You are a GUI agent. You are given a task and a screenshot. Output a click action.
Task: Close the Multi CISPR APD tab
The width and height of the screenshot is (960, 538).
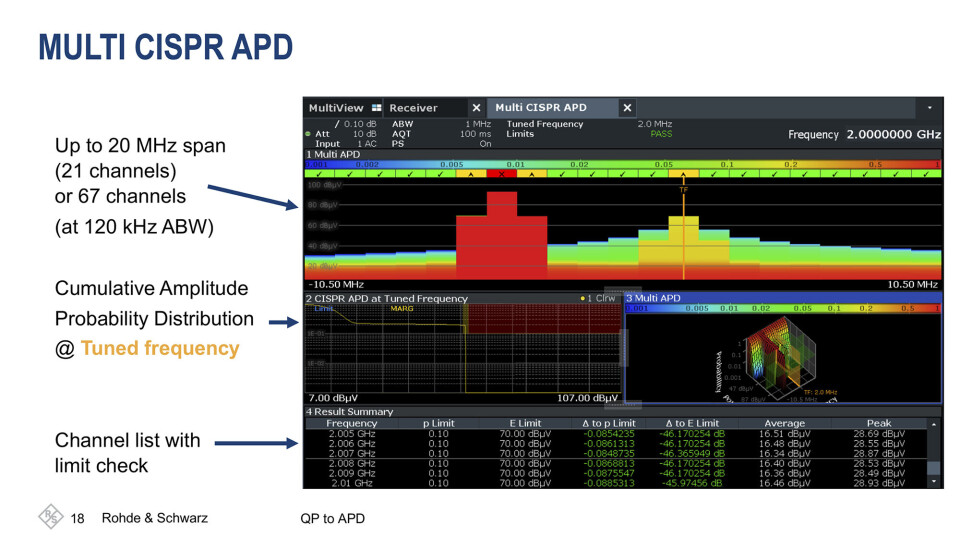click(627, 108)
